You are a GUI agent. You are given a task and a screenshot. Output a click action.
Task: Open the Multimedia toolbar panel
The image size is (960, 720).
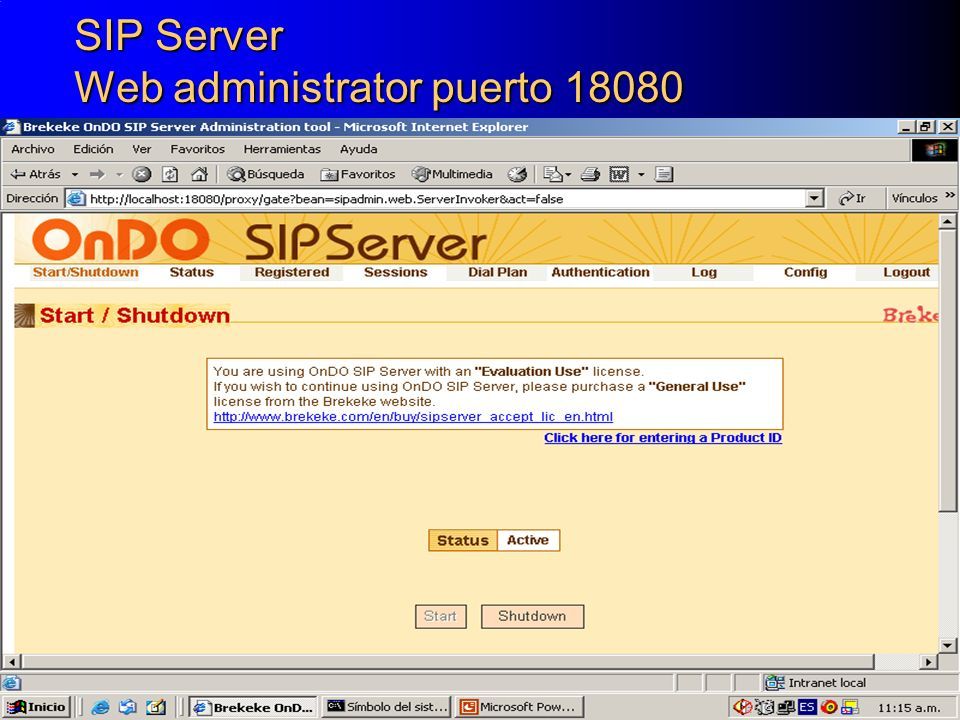[452, 174]
